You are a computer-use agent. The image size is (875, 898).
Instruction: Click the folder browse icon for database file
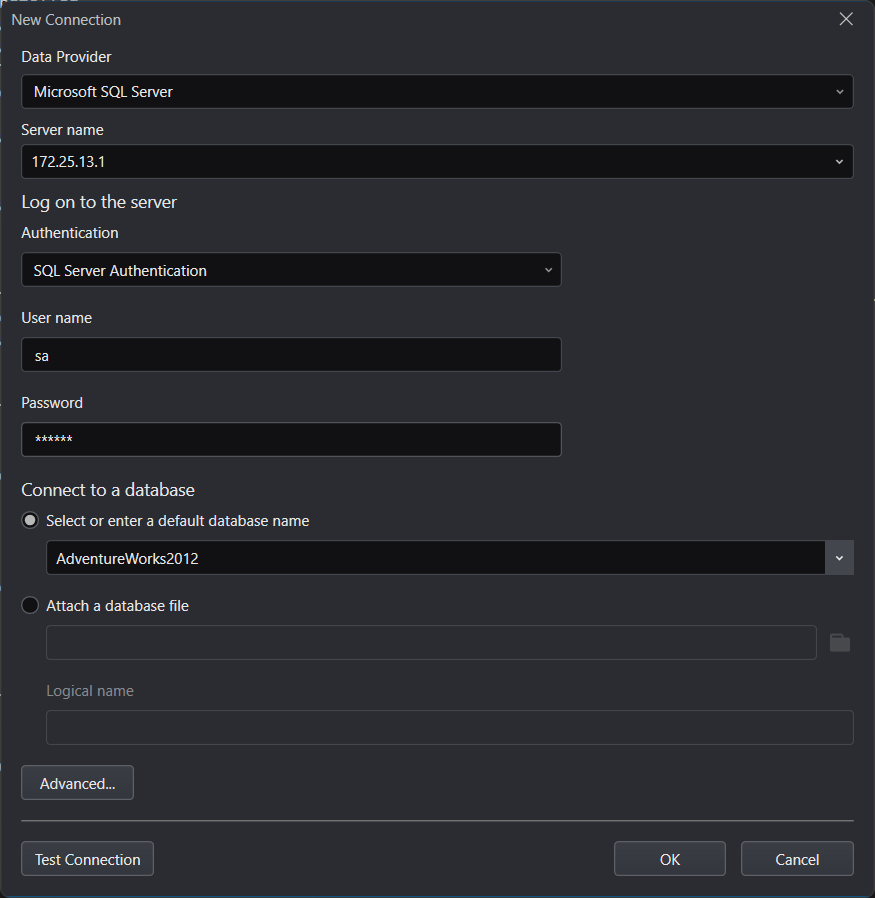click(x=839, y=643)
